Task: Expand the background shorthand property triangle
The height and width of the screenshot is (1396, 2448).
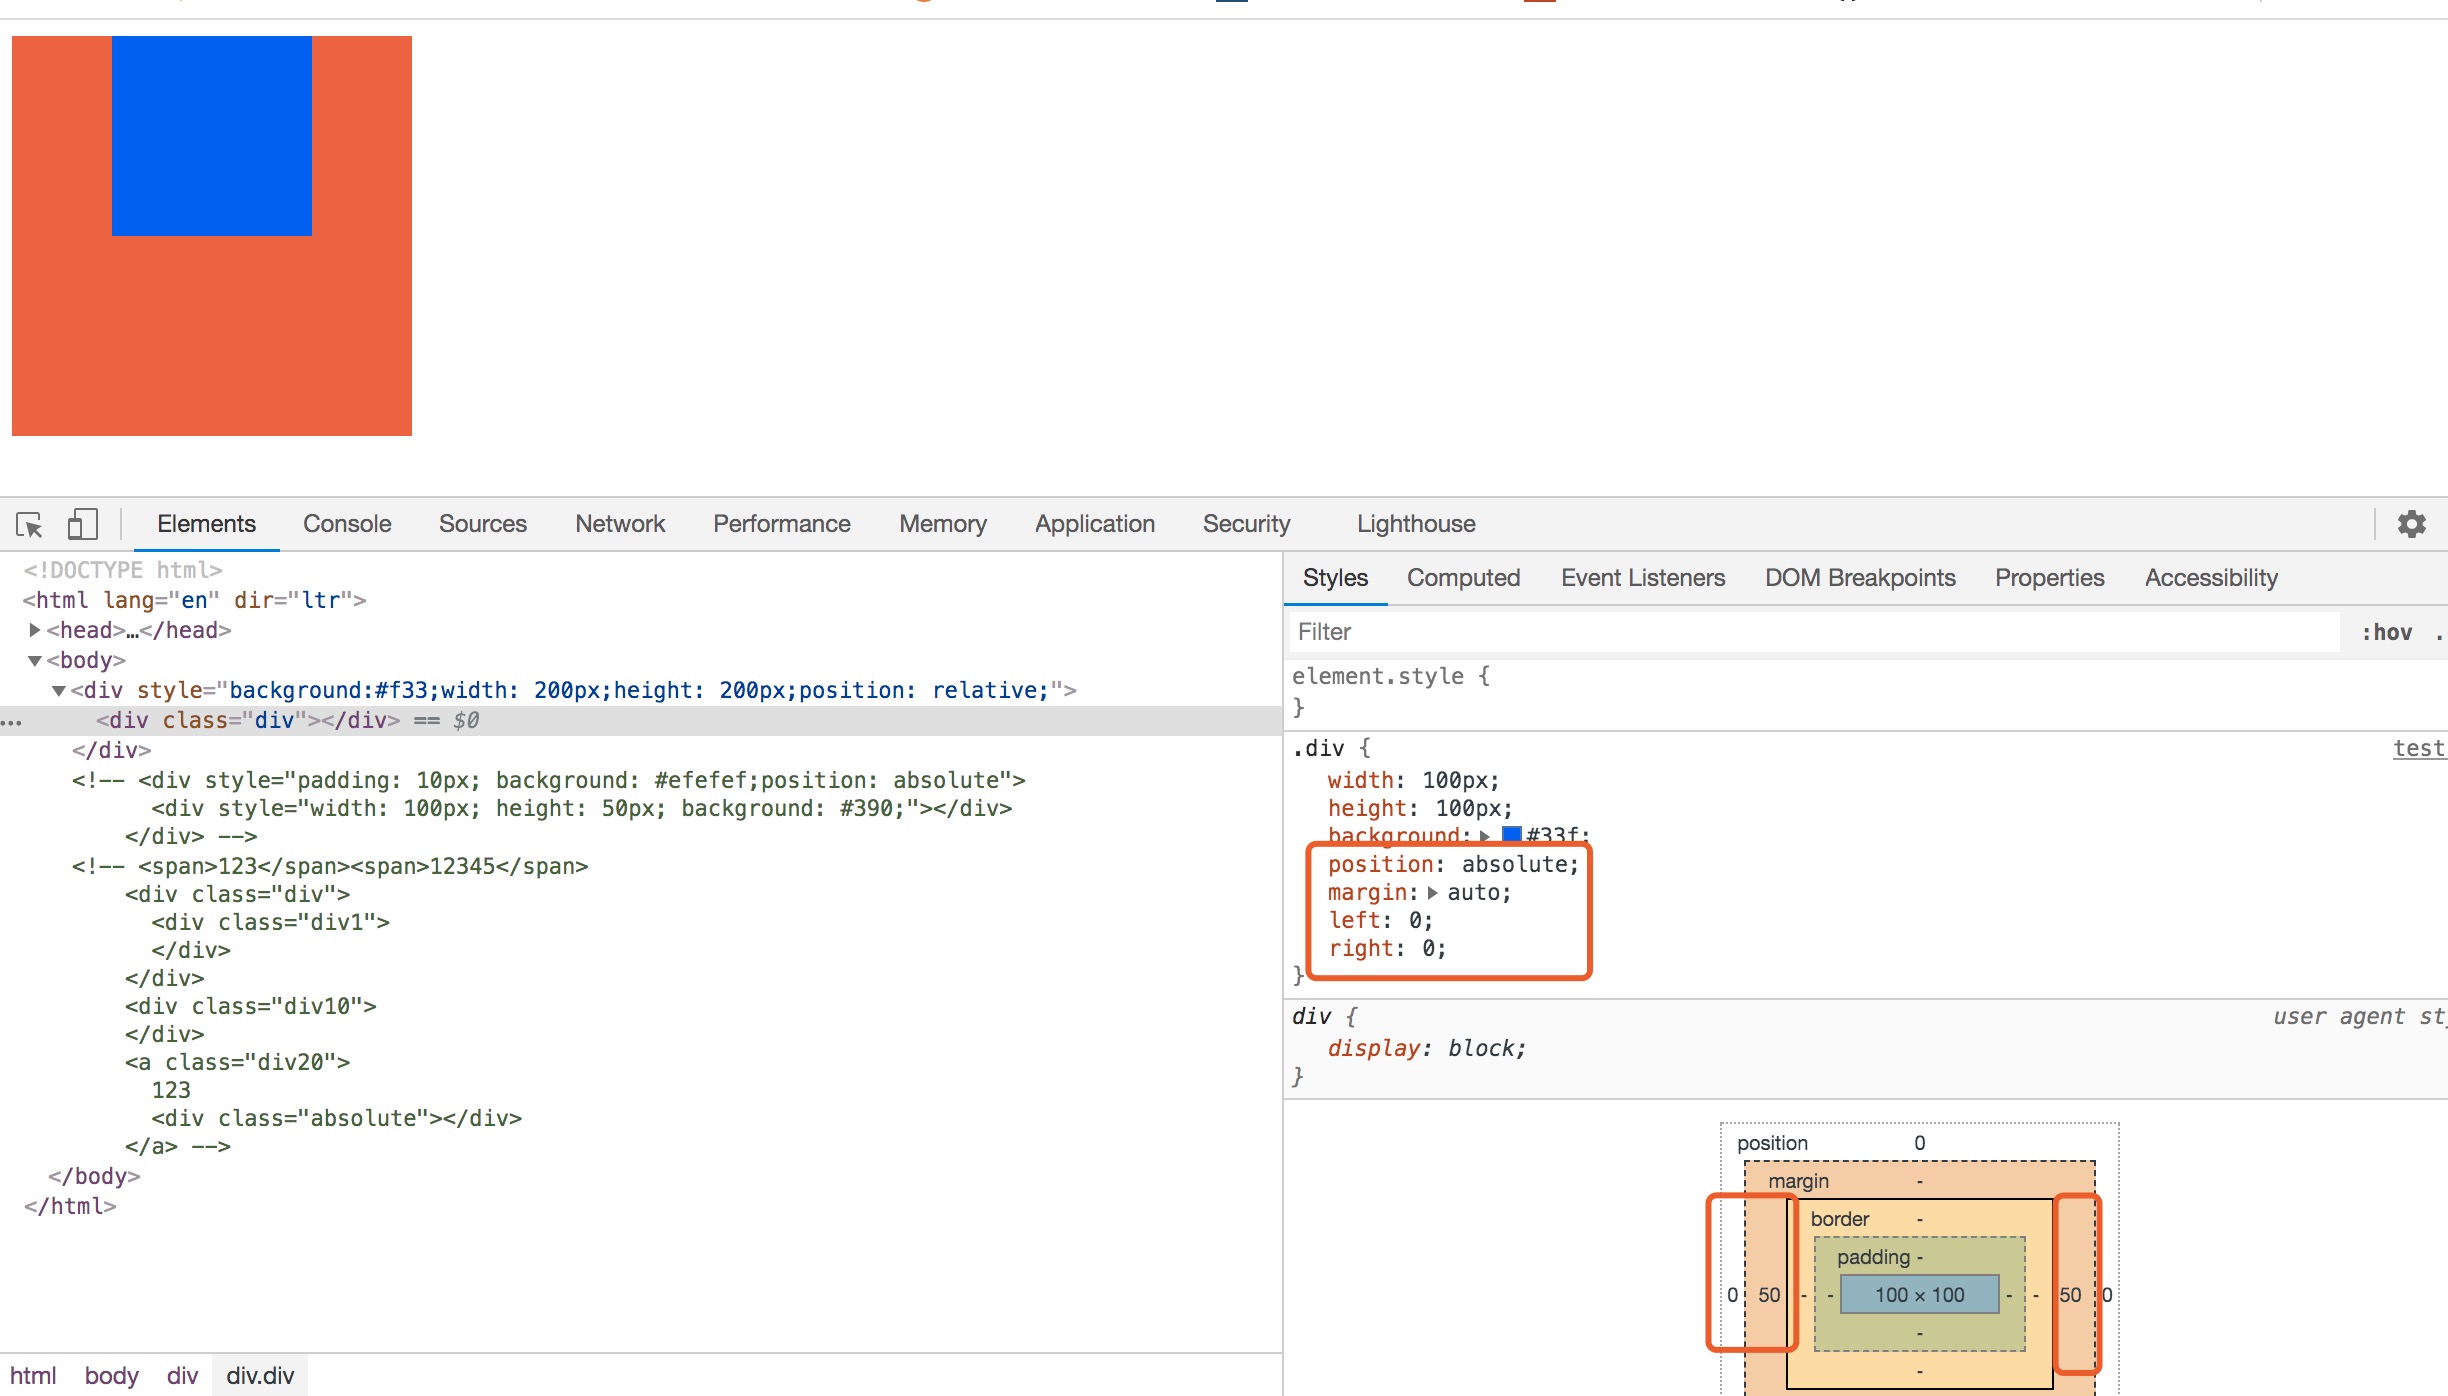Action: 1485,836
